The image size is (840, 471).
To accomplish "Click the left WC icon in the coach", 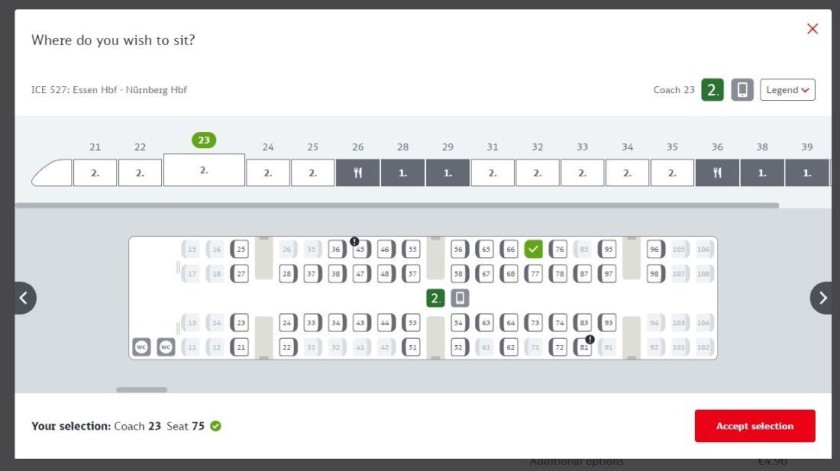I will 142,348.
